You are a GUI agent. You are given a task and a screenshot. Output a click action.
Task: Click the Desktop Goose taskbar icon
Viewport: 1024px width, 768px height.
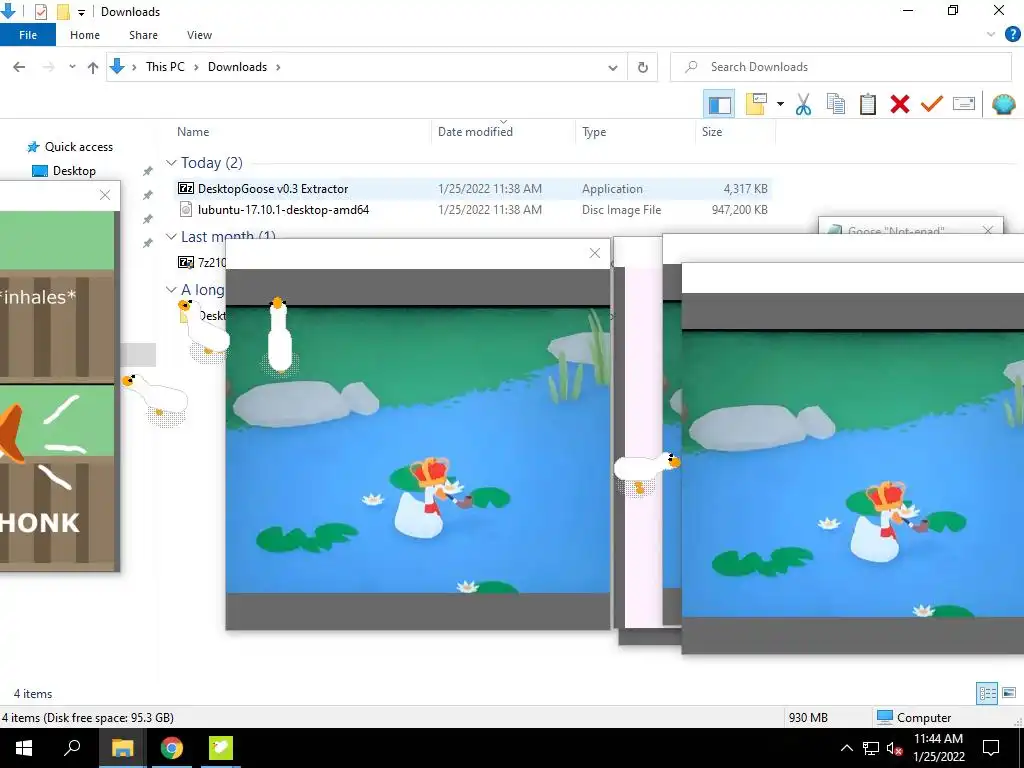(220, 748)
